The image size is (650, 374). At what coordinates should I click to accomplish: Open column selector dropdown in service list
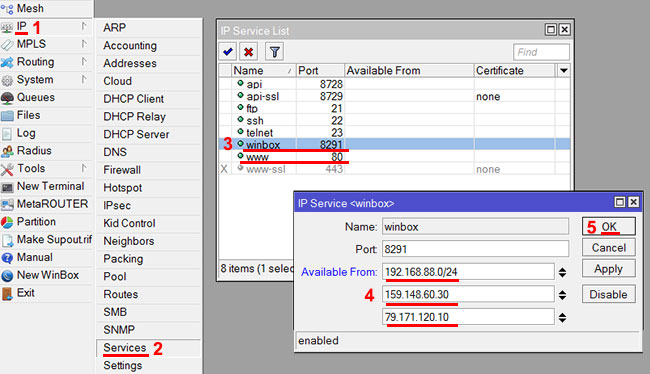(x=563, y=70)
